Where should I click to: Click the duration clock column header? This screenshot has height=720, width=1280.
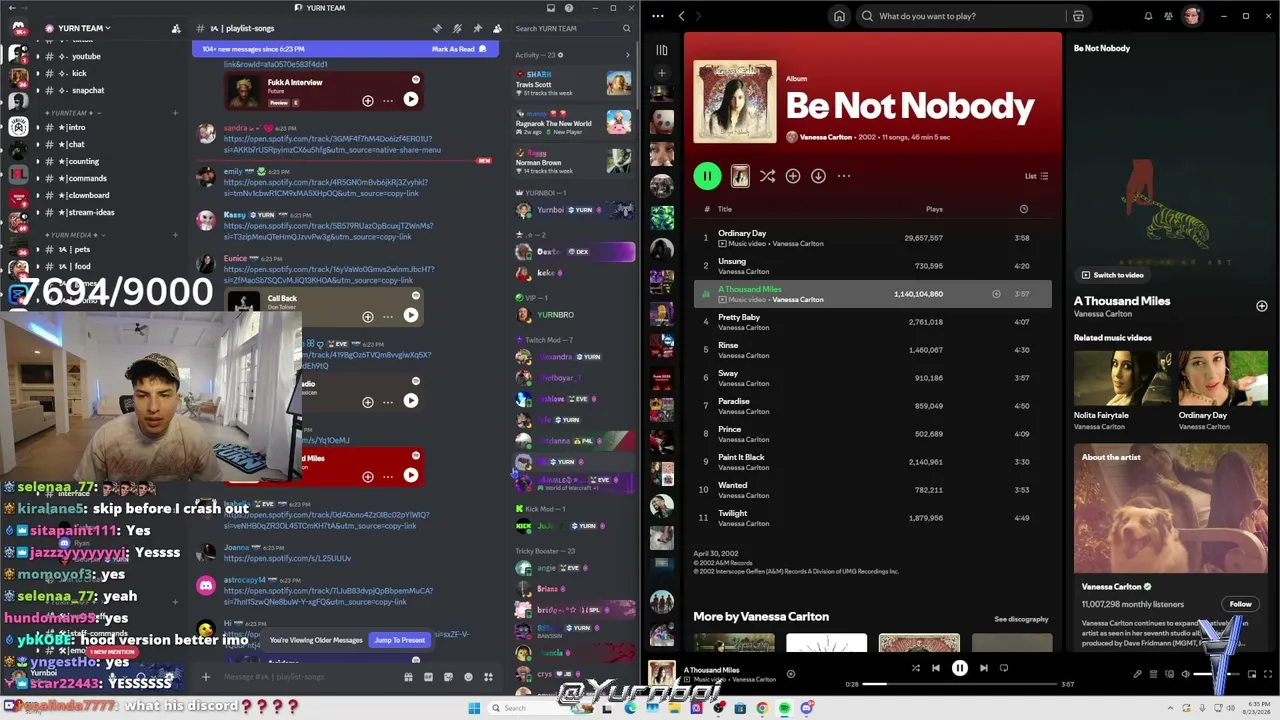pos(1023,209)
